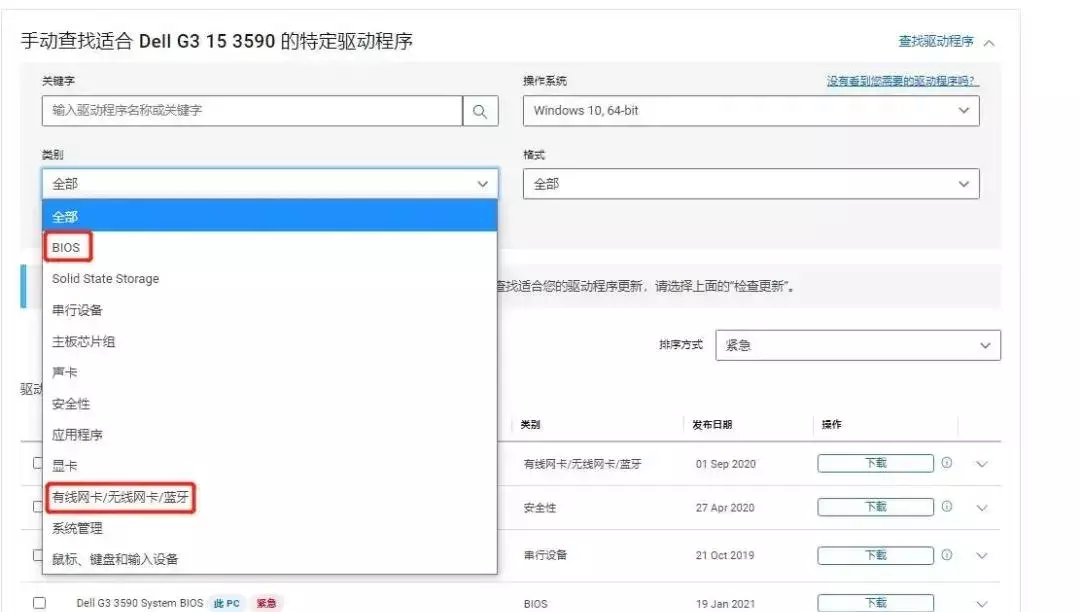The image size is (1080, 612).
Task: Expand details chevron of 27 Apr 2020 row
Action: (x=982, y=508)
